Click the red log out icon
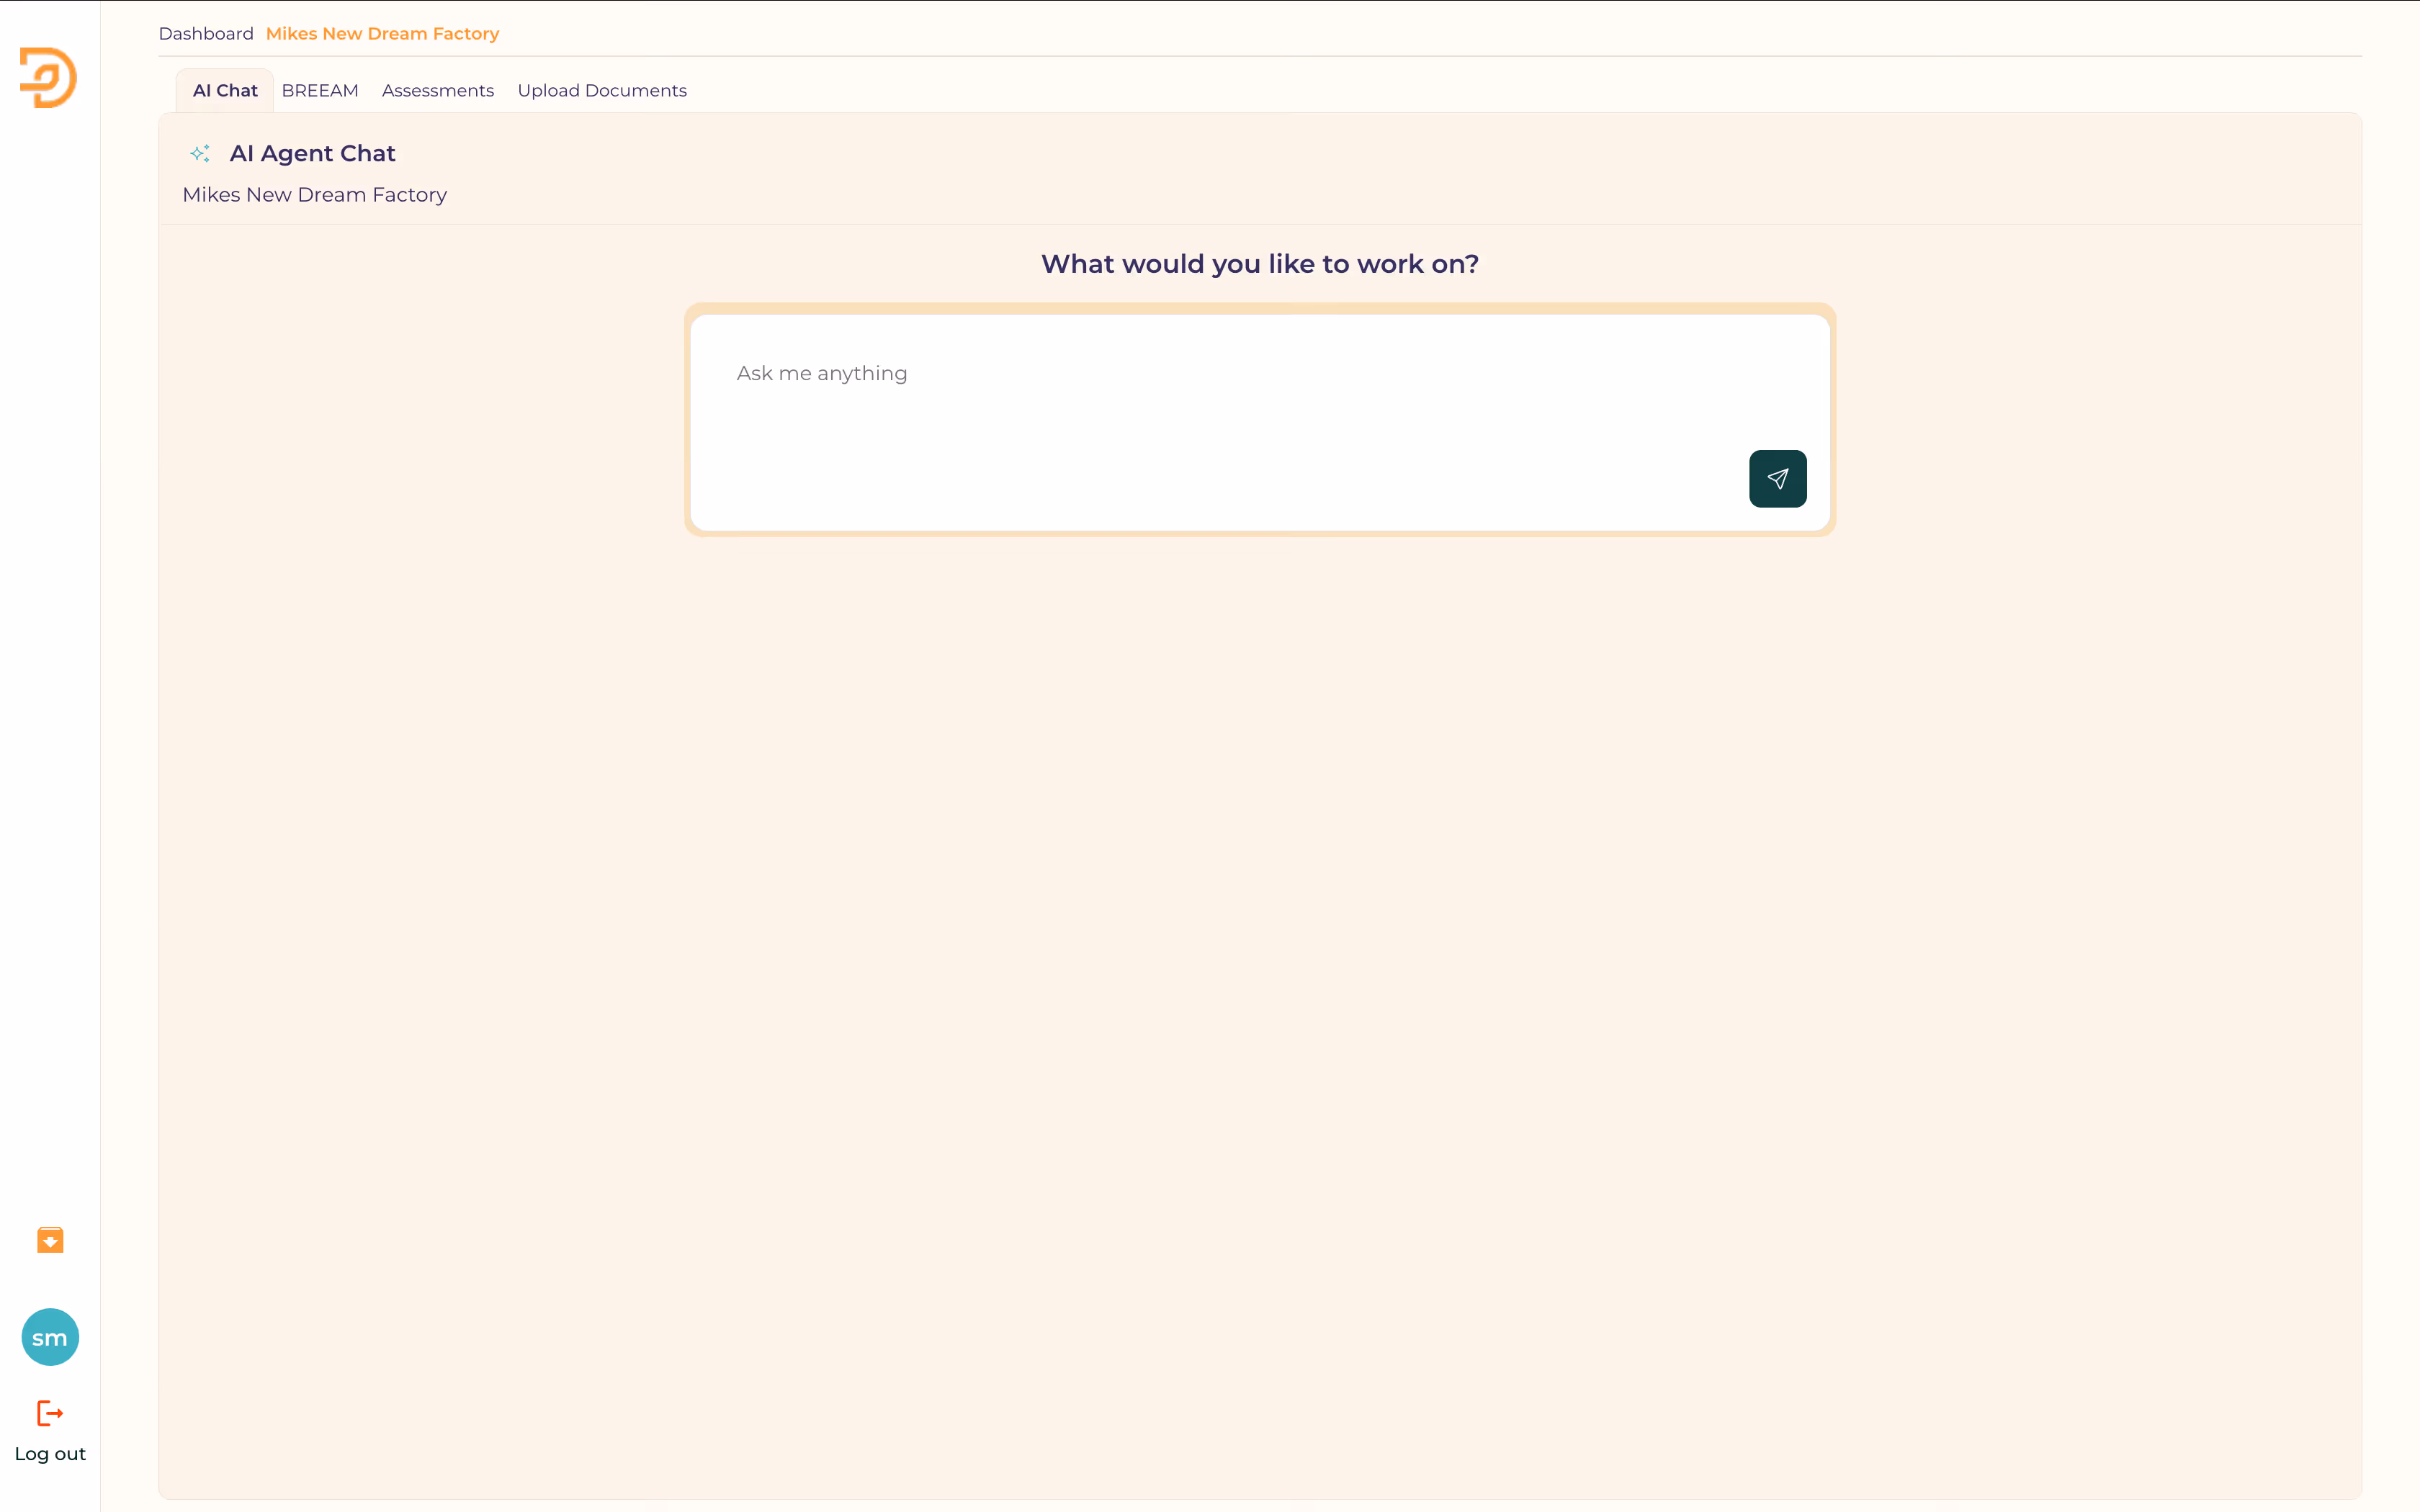The height and width of the screenshot is (1512, 2420). pos(50,1413)
